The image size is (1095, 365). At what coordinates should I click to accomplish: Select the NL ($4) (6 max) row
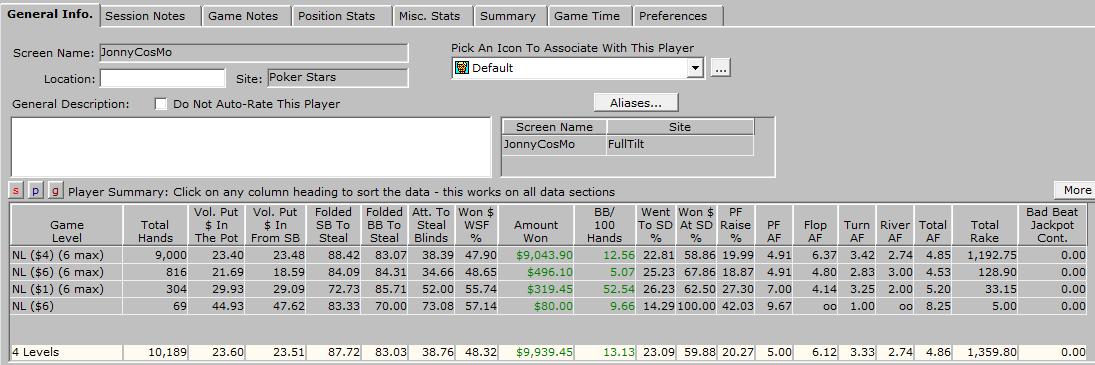click(x=548, y=255)
